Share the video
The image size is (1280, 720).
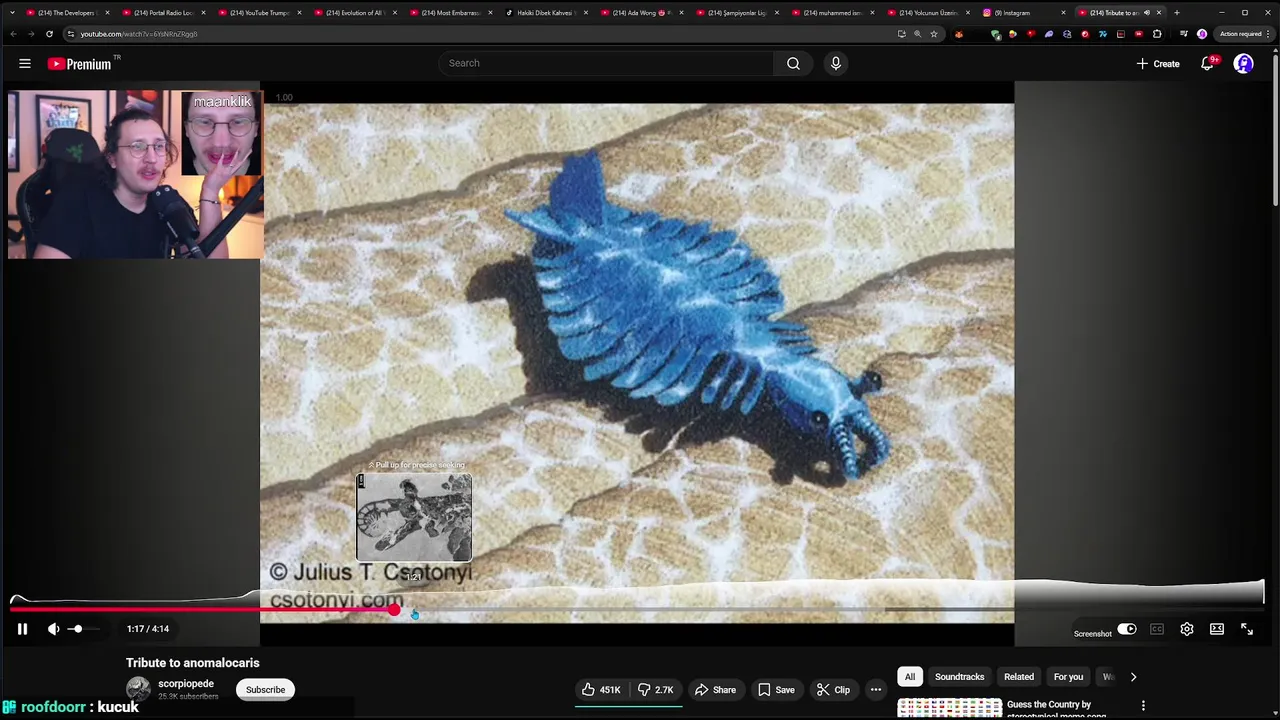pyautogui.click(x=715, y=689)
